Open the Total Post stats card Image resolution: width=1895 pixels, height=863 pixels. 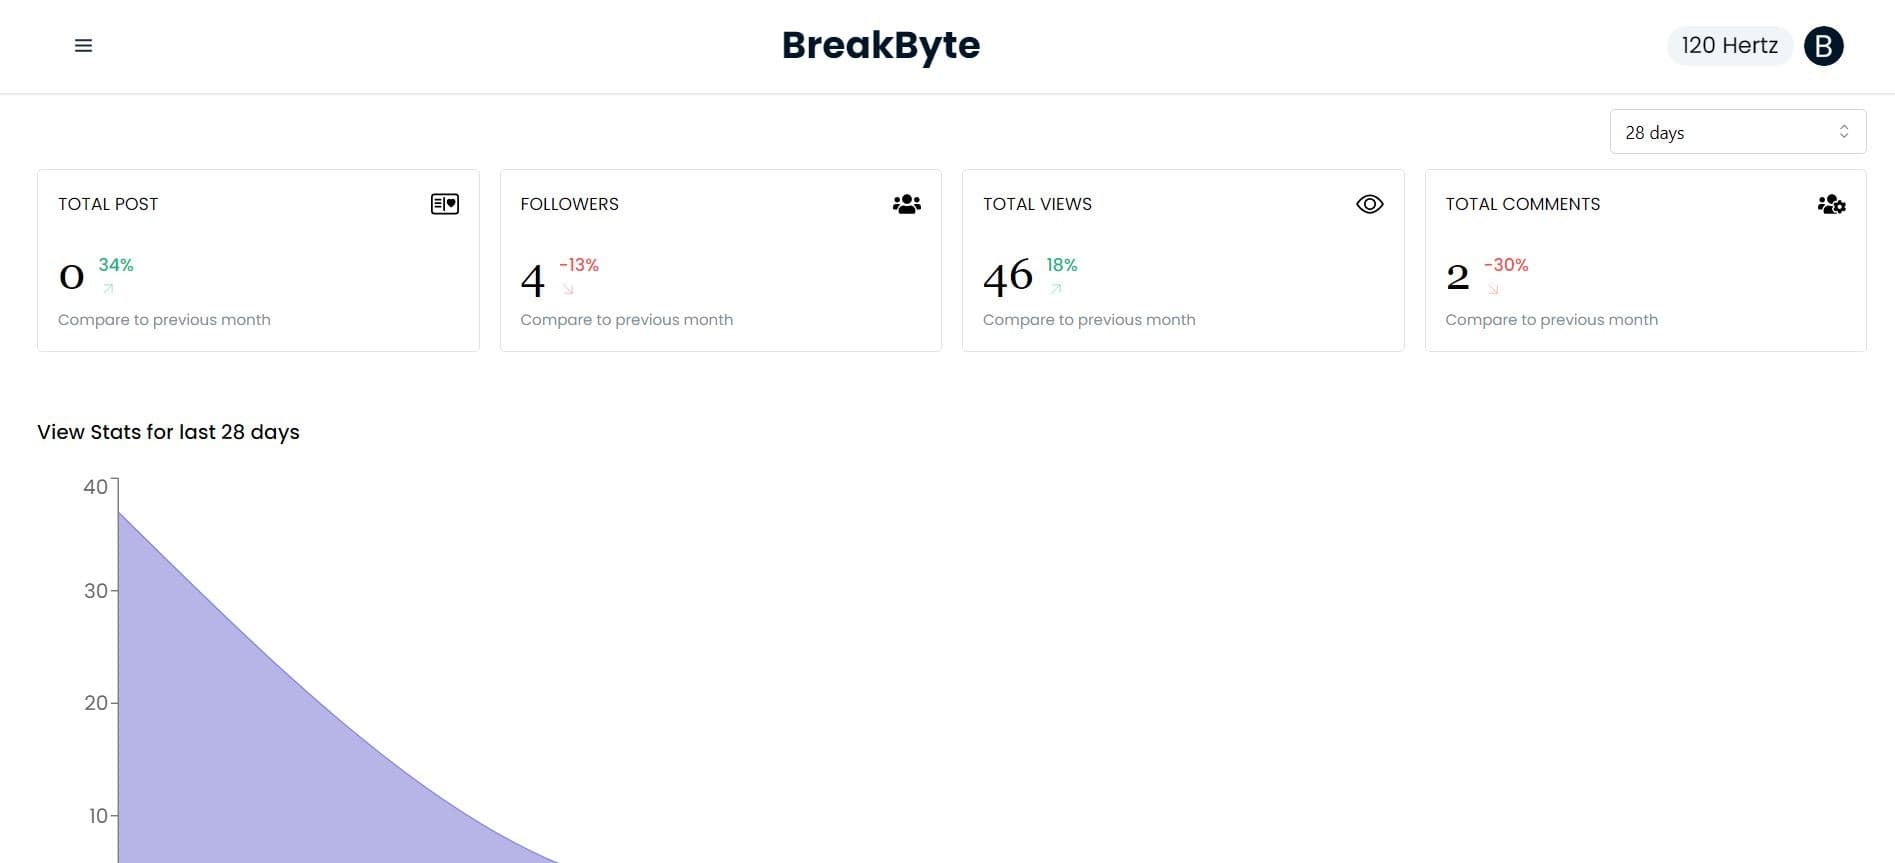pos(258,260)
